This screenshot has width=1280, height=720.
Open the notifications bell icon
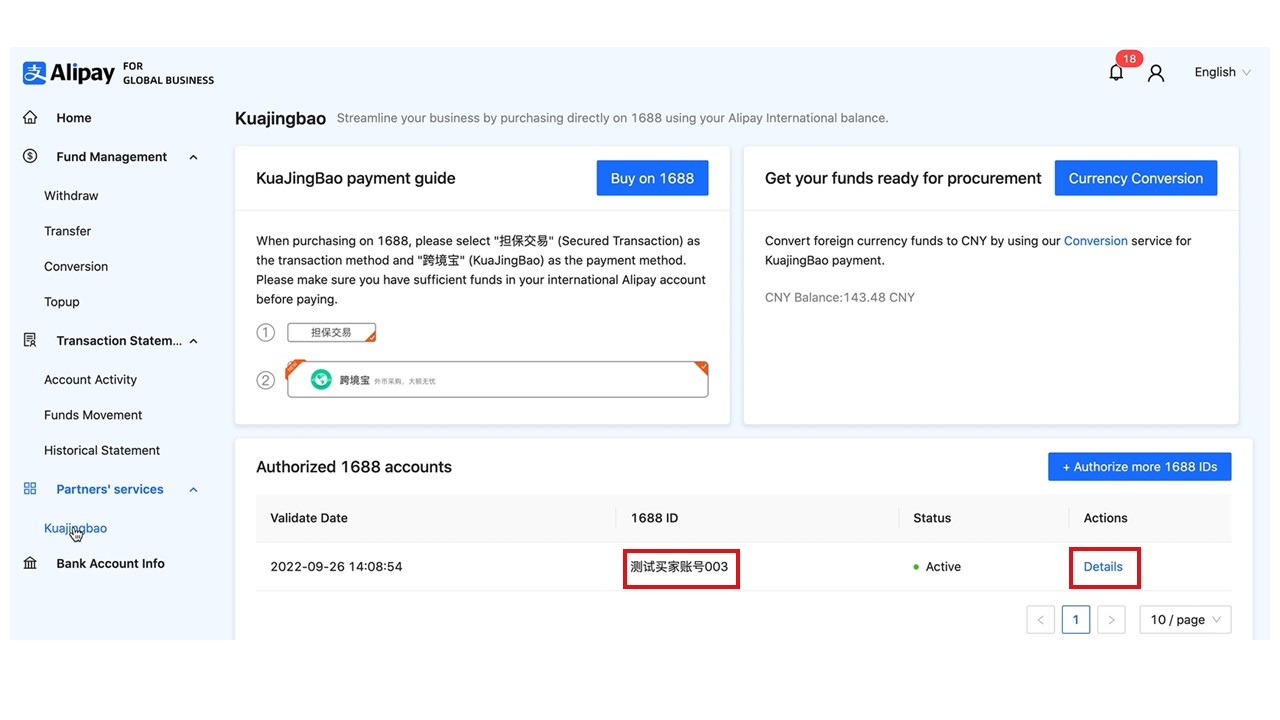(x=1116, y=72)
